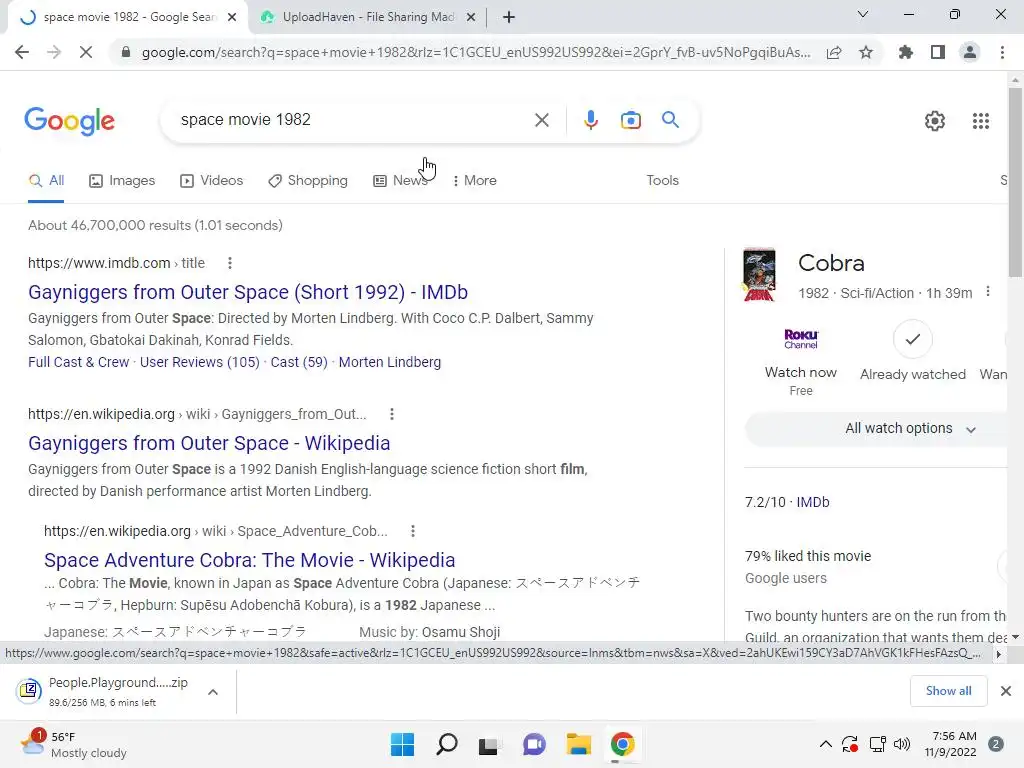Open the People.Playground zip download options arrow
1024x768 pixels.
click(x=213, y=692)
